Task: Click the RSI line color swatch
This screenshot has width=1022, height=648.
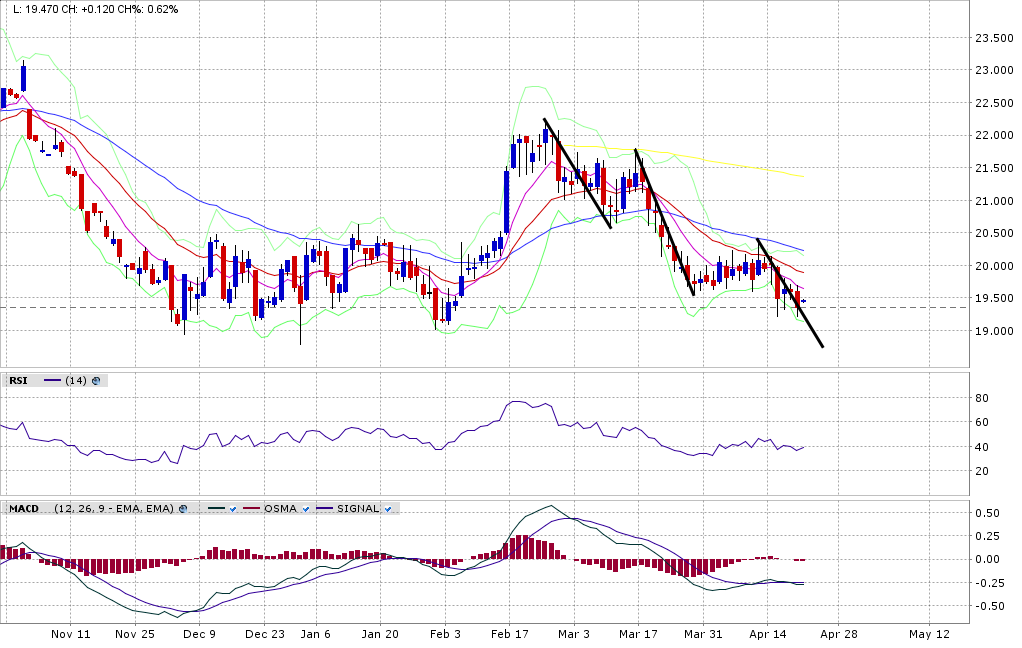Action: click(x=52, y=381)
